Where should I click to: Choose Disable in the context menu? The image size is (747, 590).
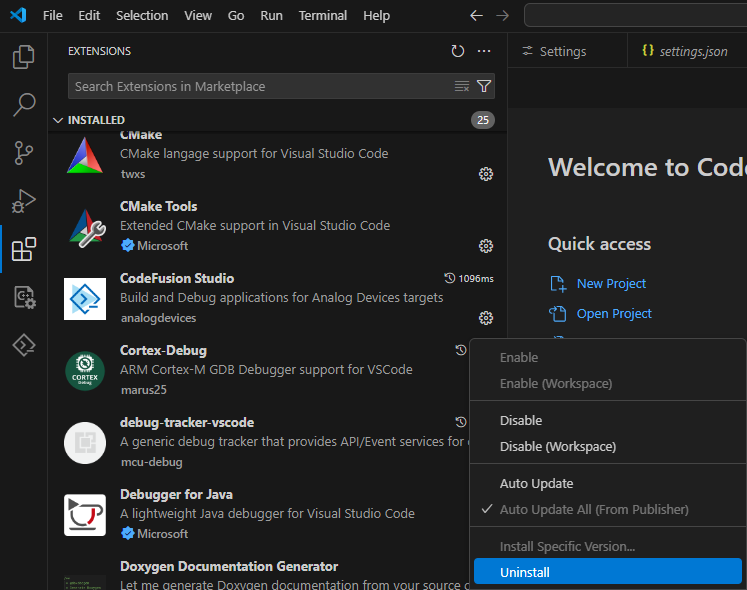pos(608,420)
